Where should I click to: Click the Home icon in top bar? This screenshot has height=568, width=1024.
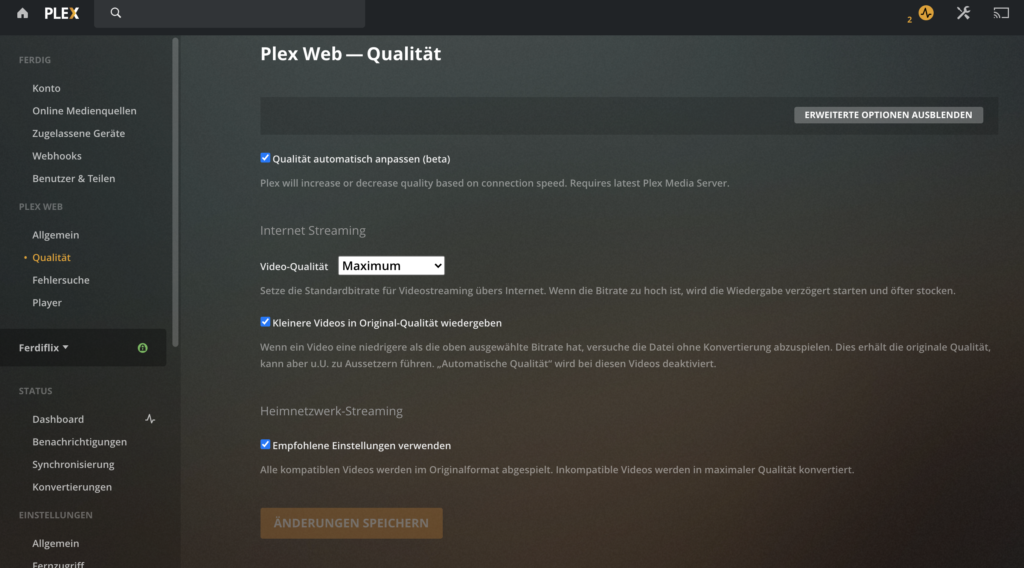coord(23,13)
